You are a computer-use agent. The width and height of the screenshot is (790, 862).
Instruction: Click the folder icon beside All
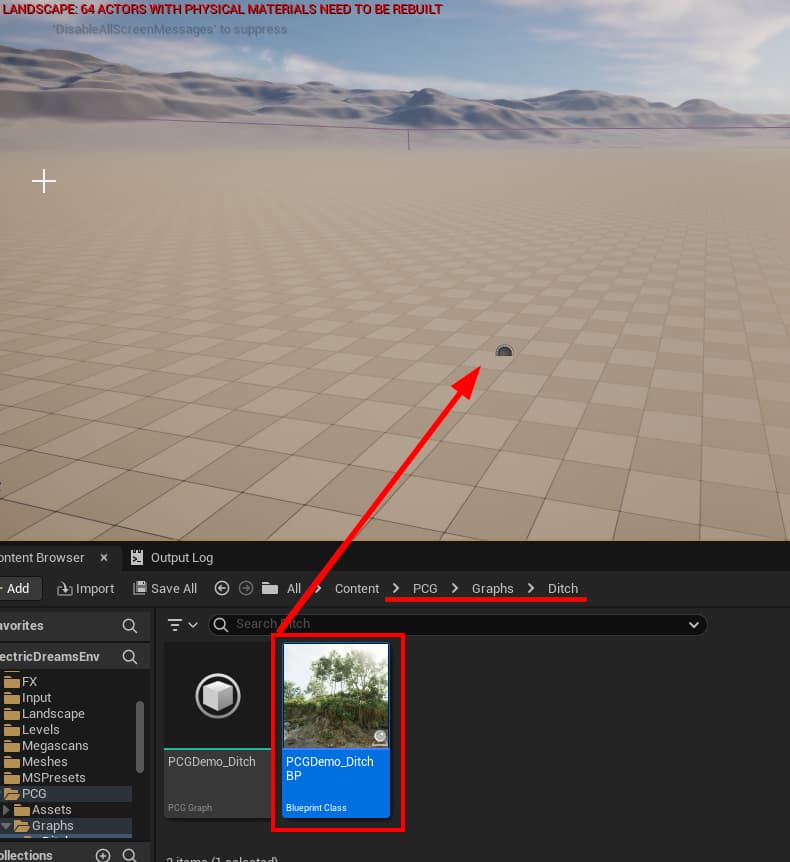pyautogui.click(x=269, y=588)
